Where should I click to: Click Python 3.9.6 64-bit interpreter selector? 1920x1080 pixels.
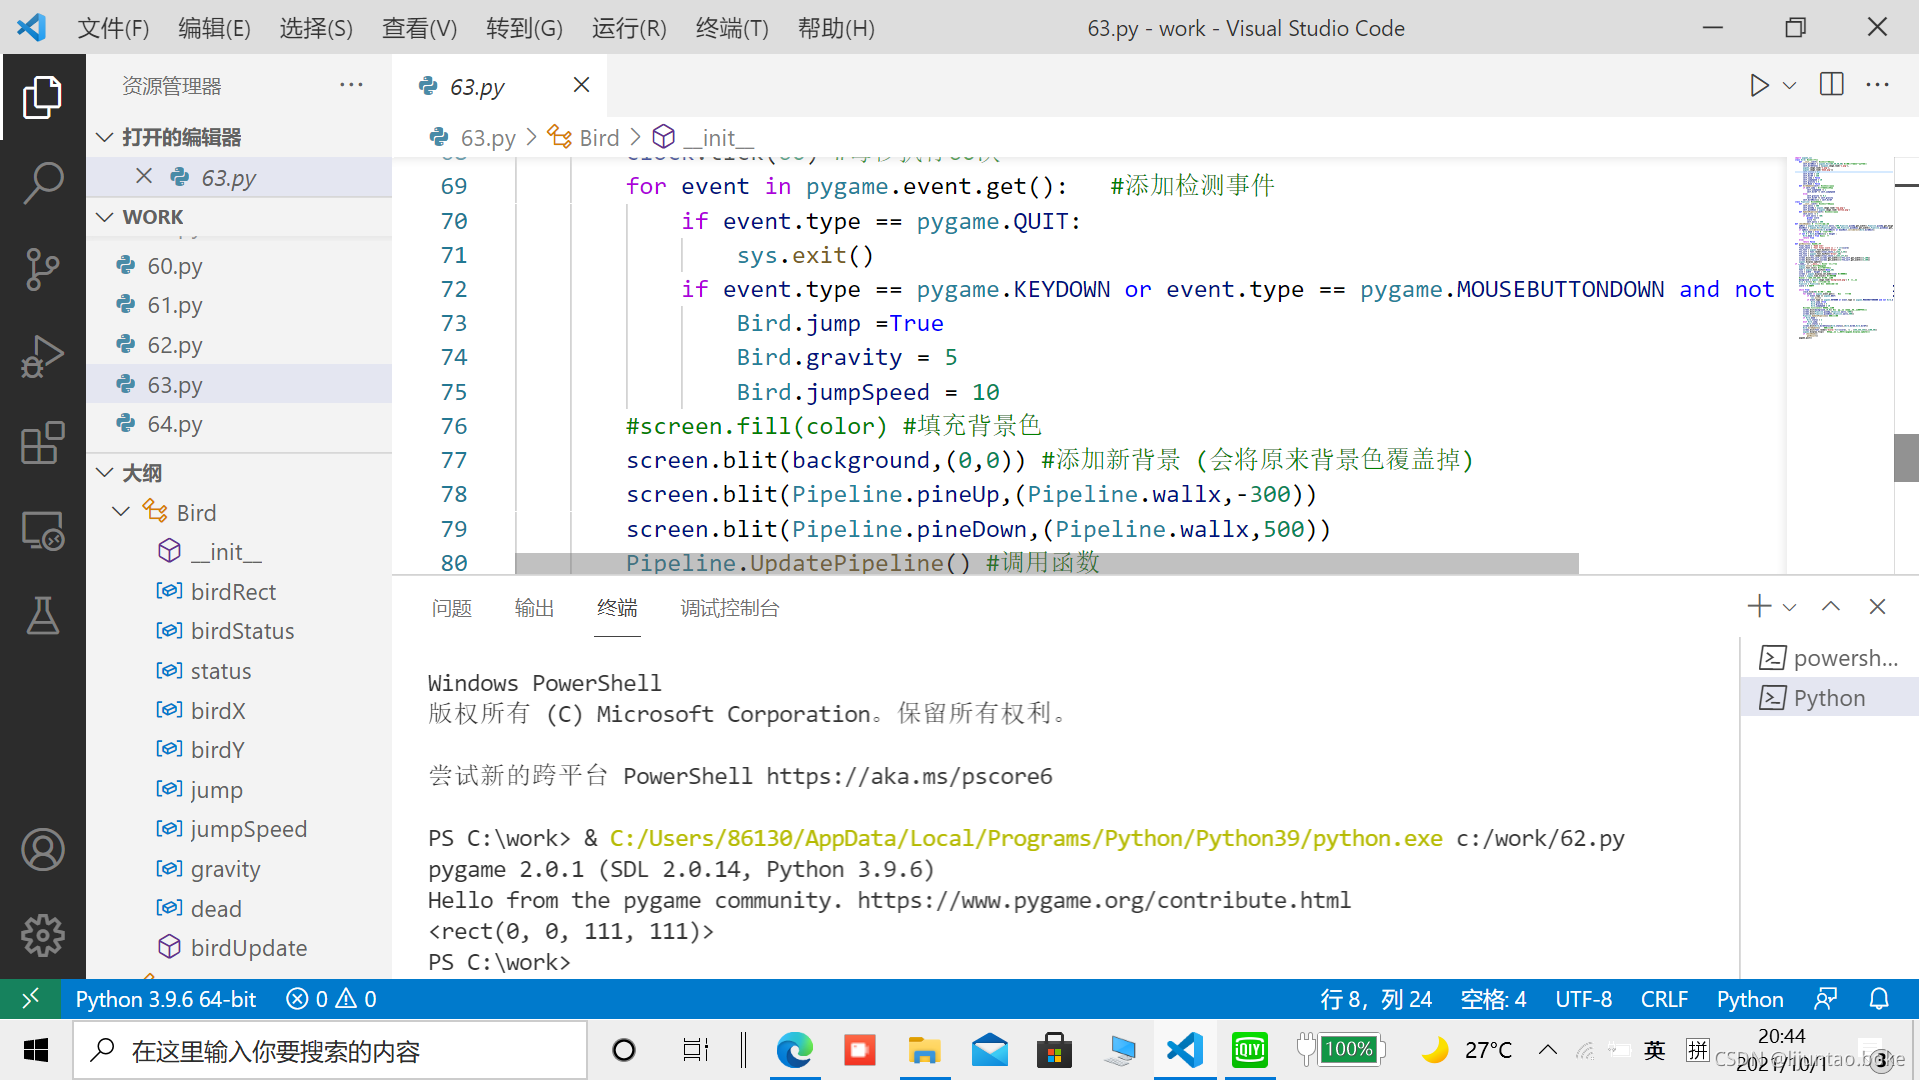[x=166, y=999]
